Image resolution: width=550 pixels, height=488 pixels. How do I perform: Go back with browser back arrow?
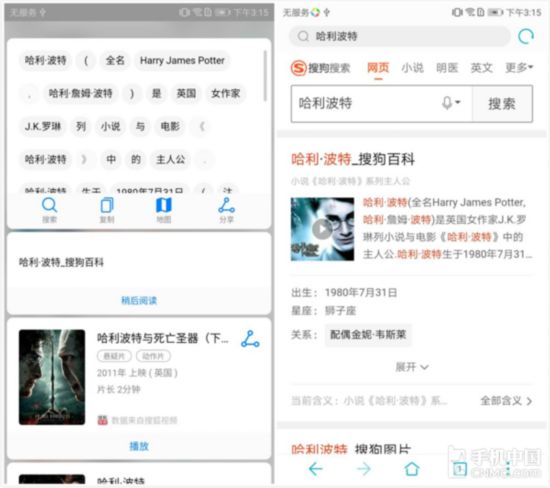pyautogui.click(x=315, y=469)
